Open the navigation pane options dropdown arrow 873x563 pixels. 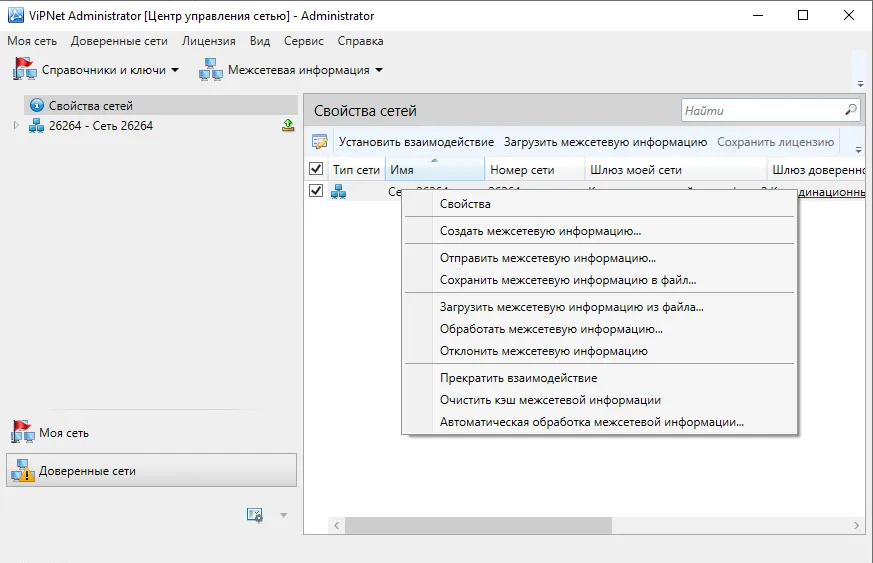[x=283, y=516]
